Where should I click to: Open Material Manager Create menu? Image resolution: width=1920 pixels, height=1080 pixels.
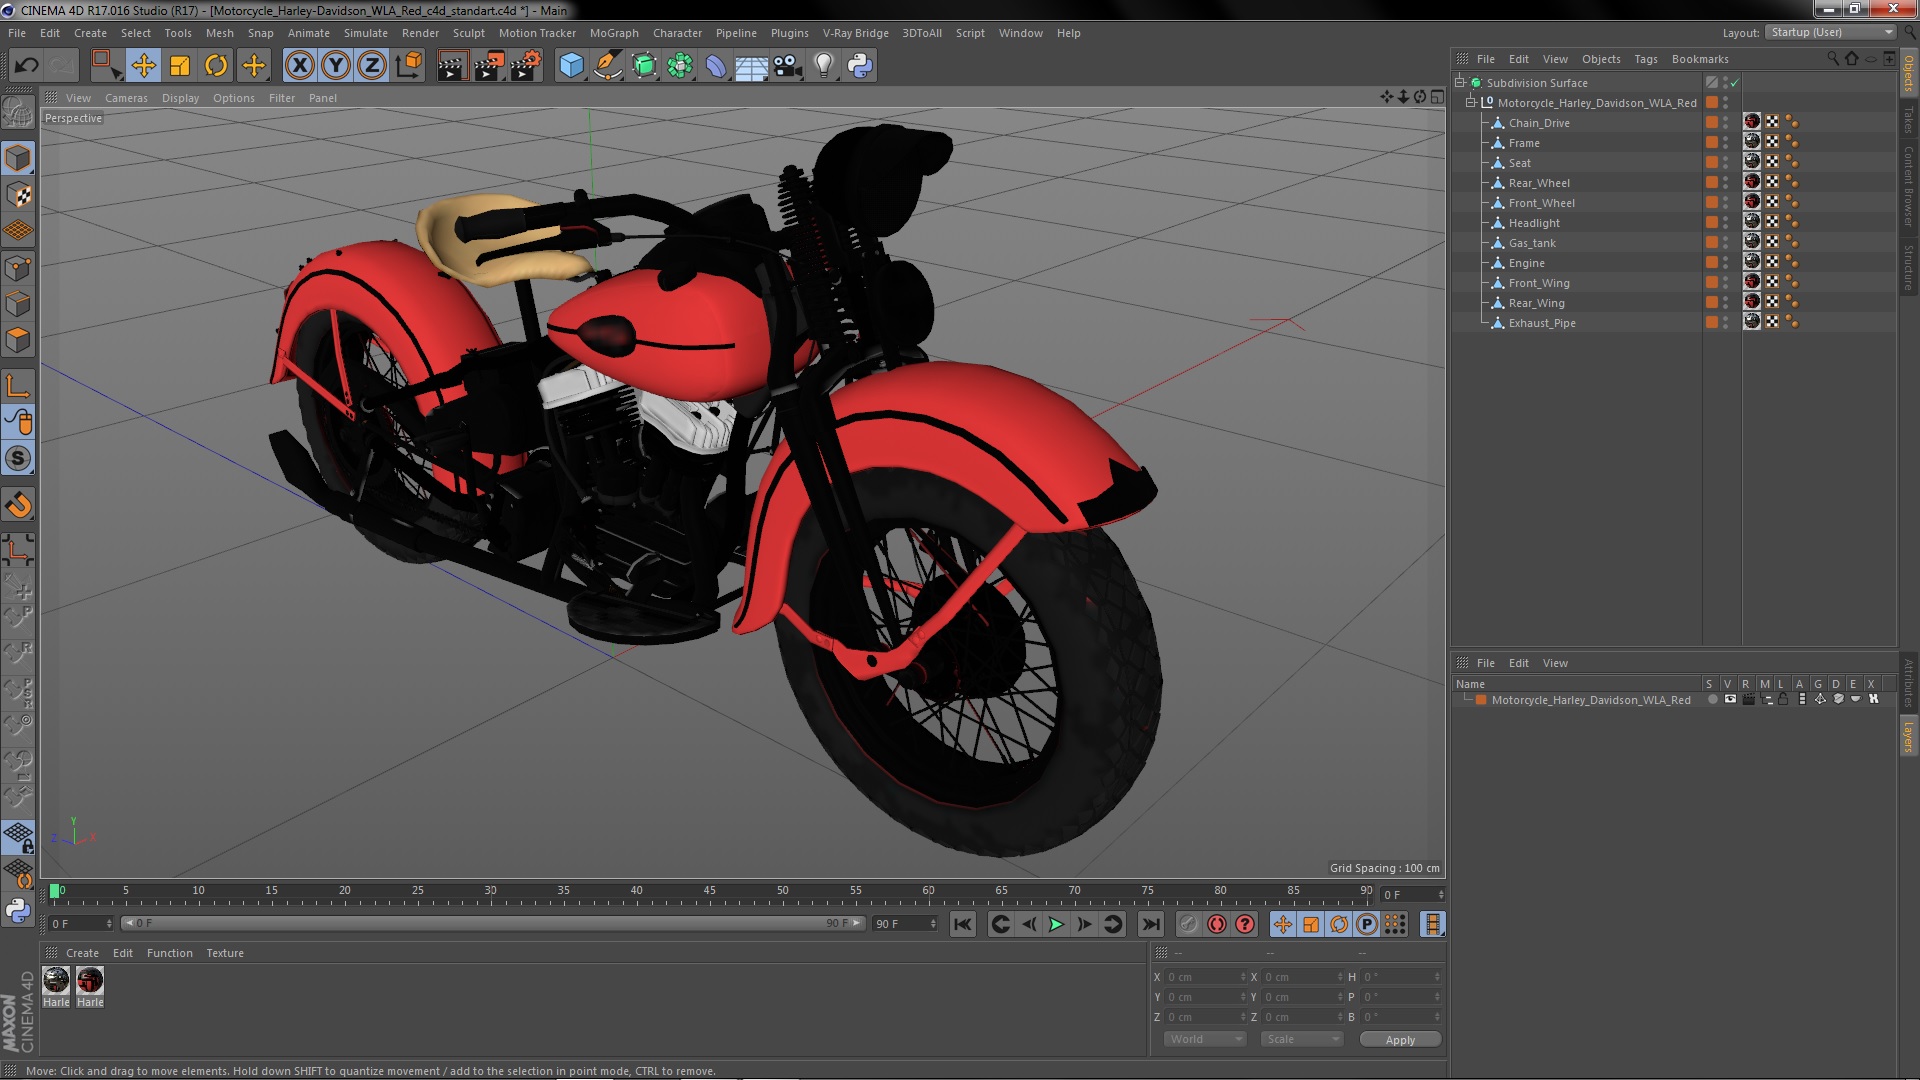pyautogui.click(x=82, y=954)
